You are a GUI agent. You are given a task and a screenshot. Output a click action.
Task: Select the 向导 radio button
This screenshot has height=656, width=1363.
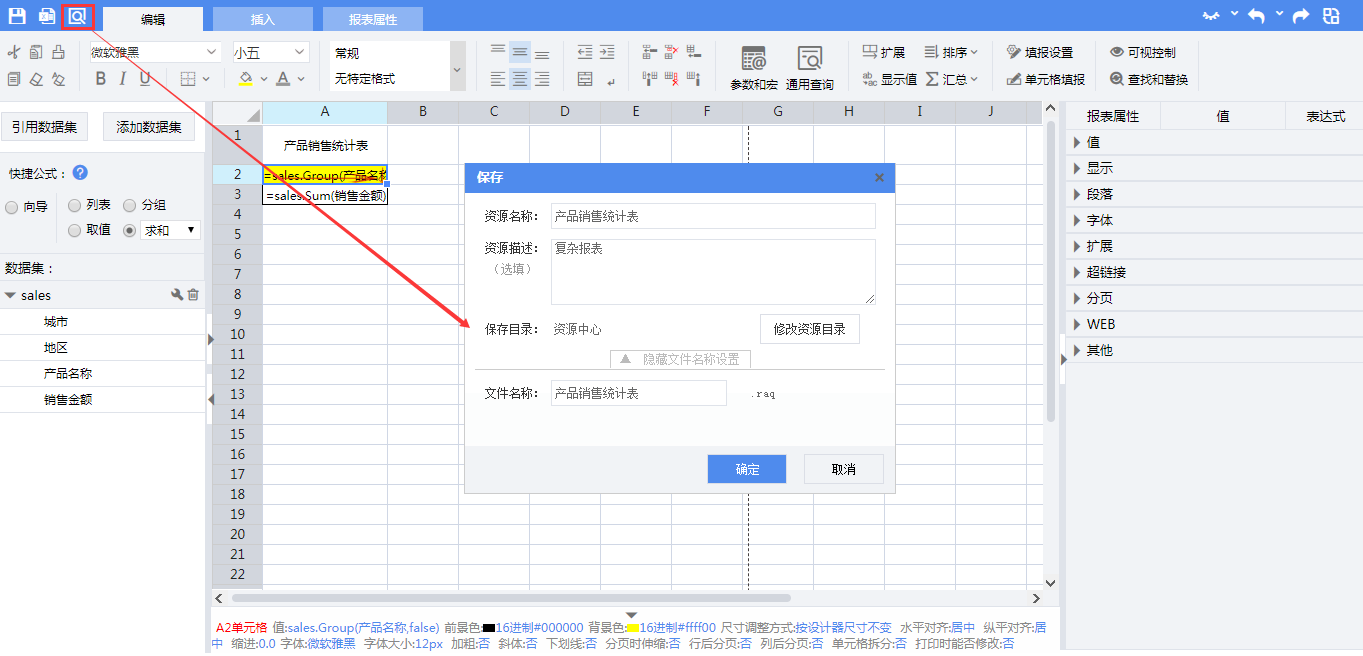point(12,207)
